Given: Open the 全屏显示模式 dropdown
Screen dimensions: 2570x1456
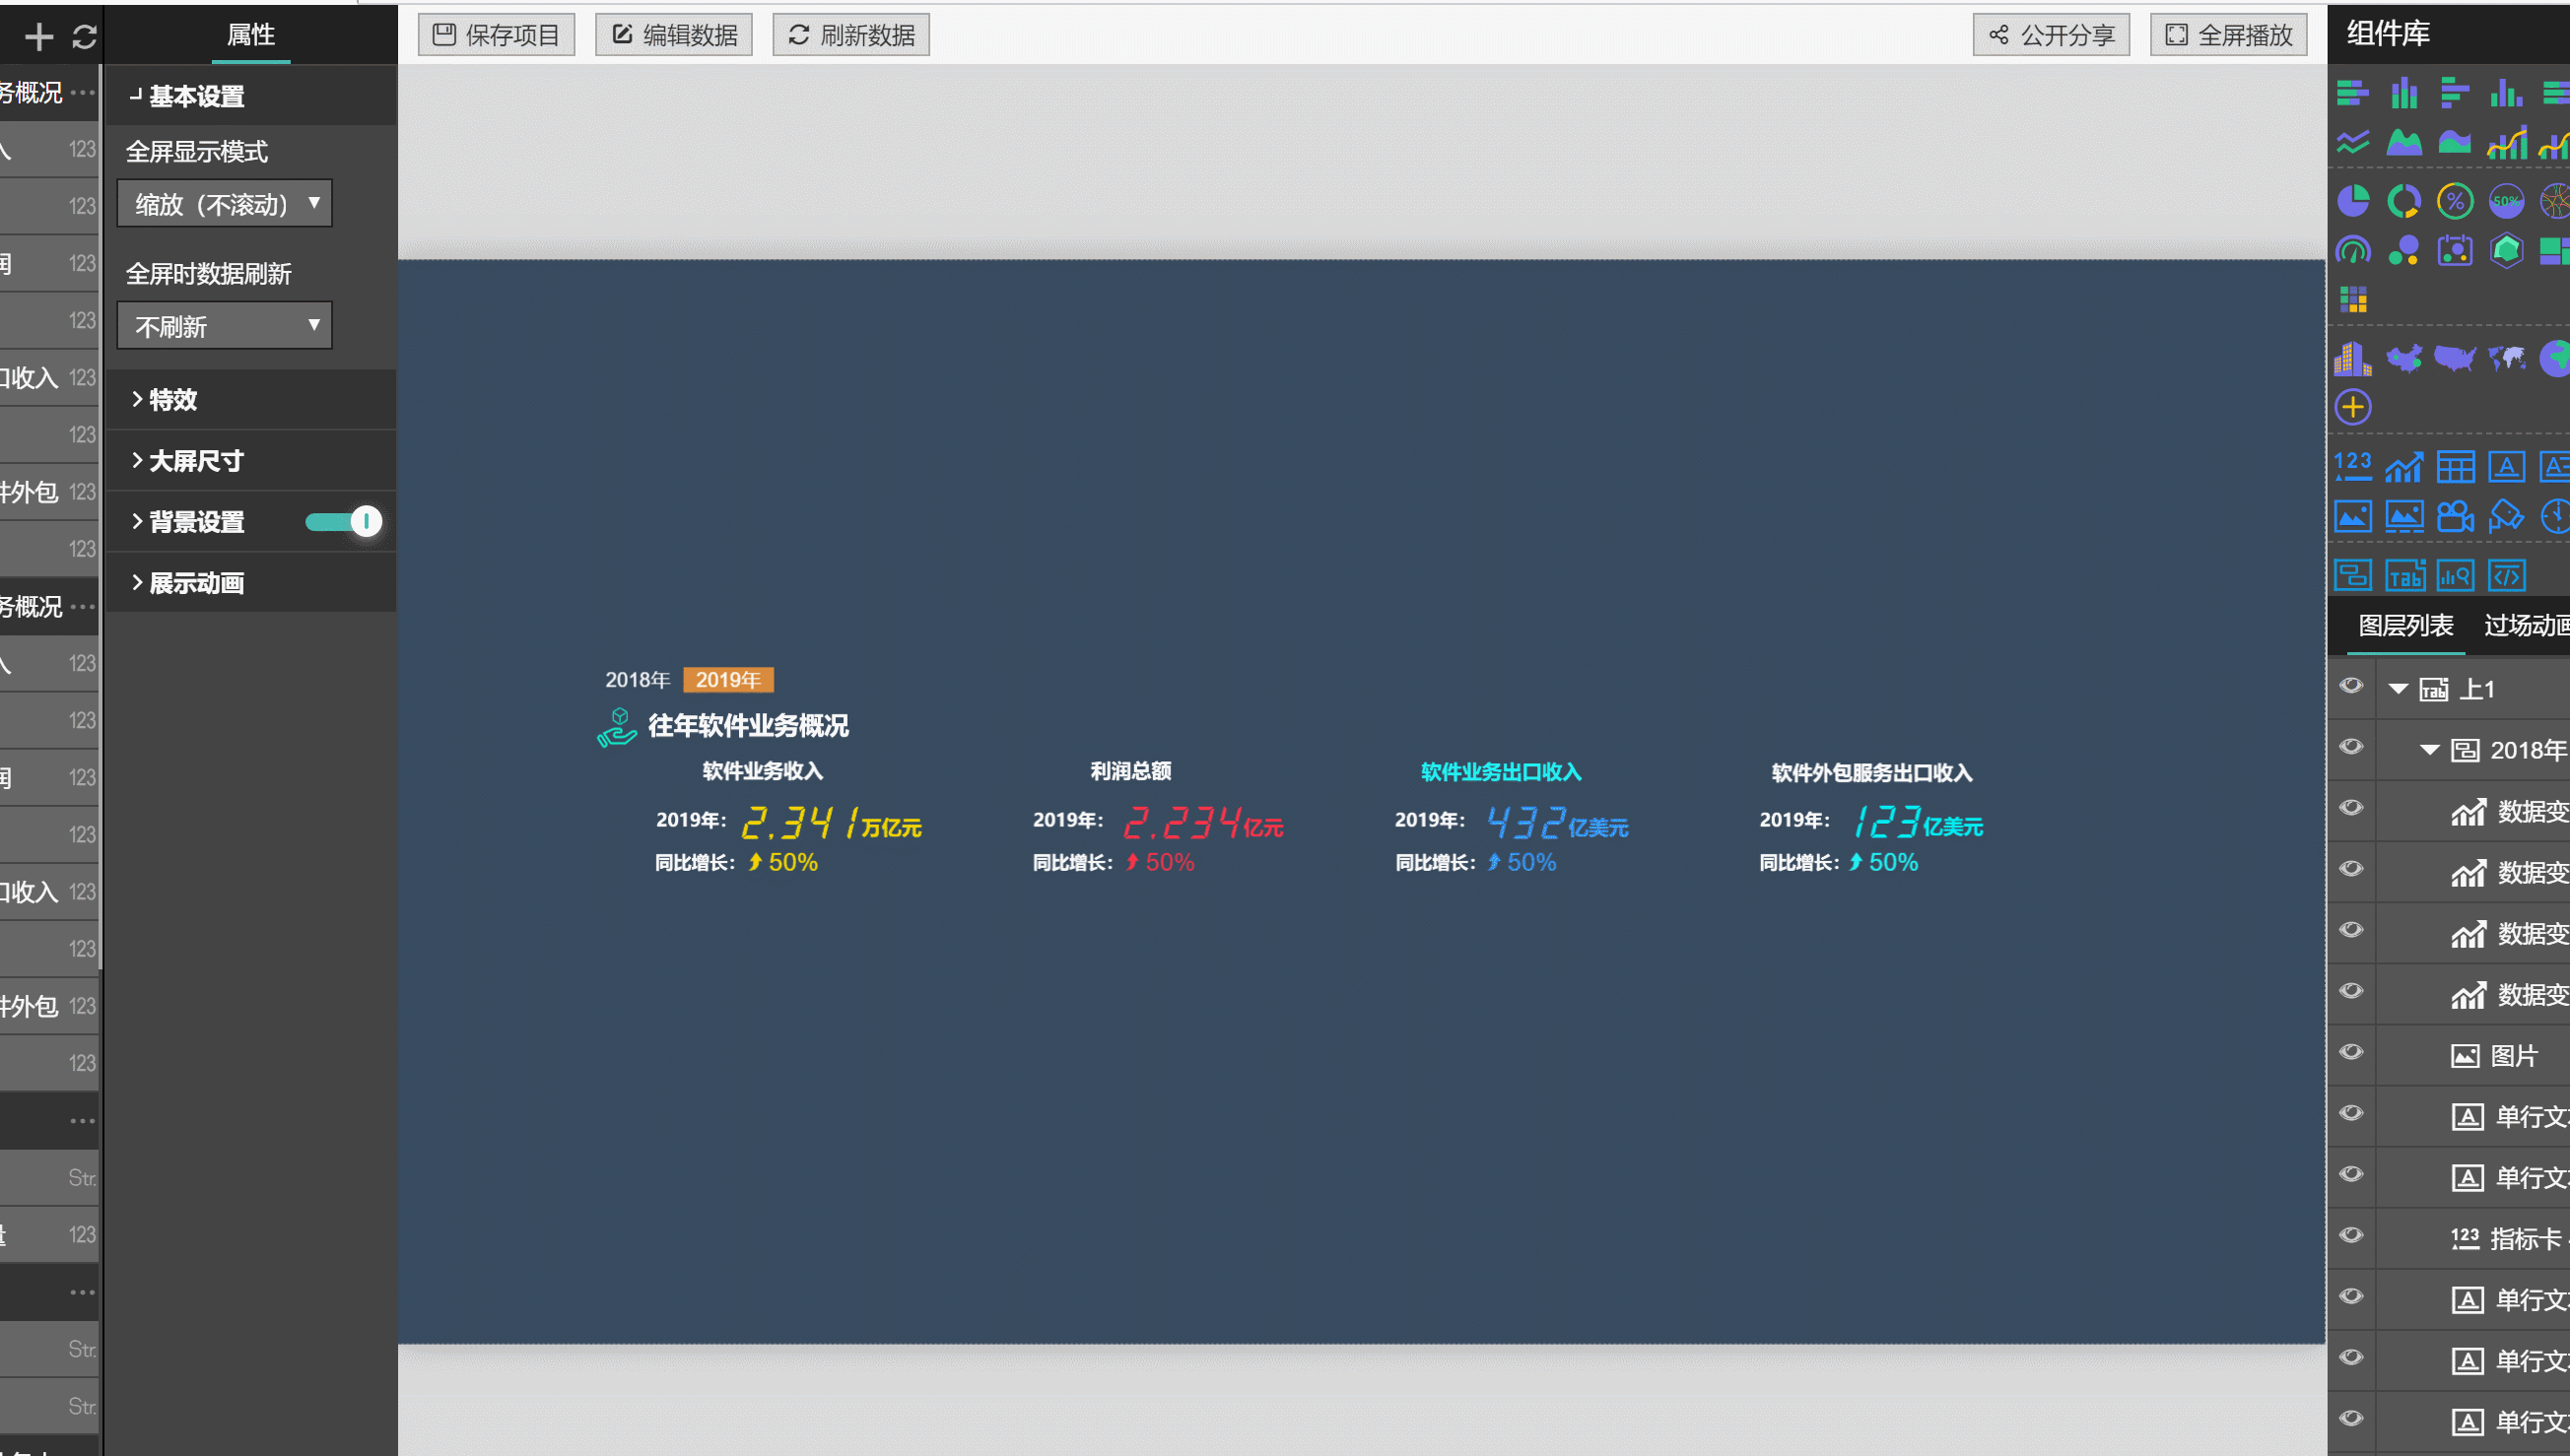Looking at the screenshot, I should coord(224,204).
